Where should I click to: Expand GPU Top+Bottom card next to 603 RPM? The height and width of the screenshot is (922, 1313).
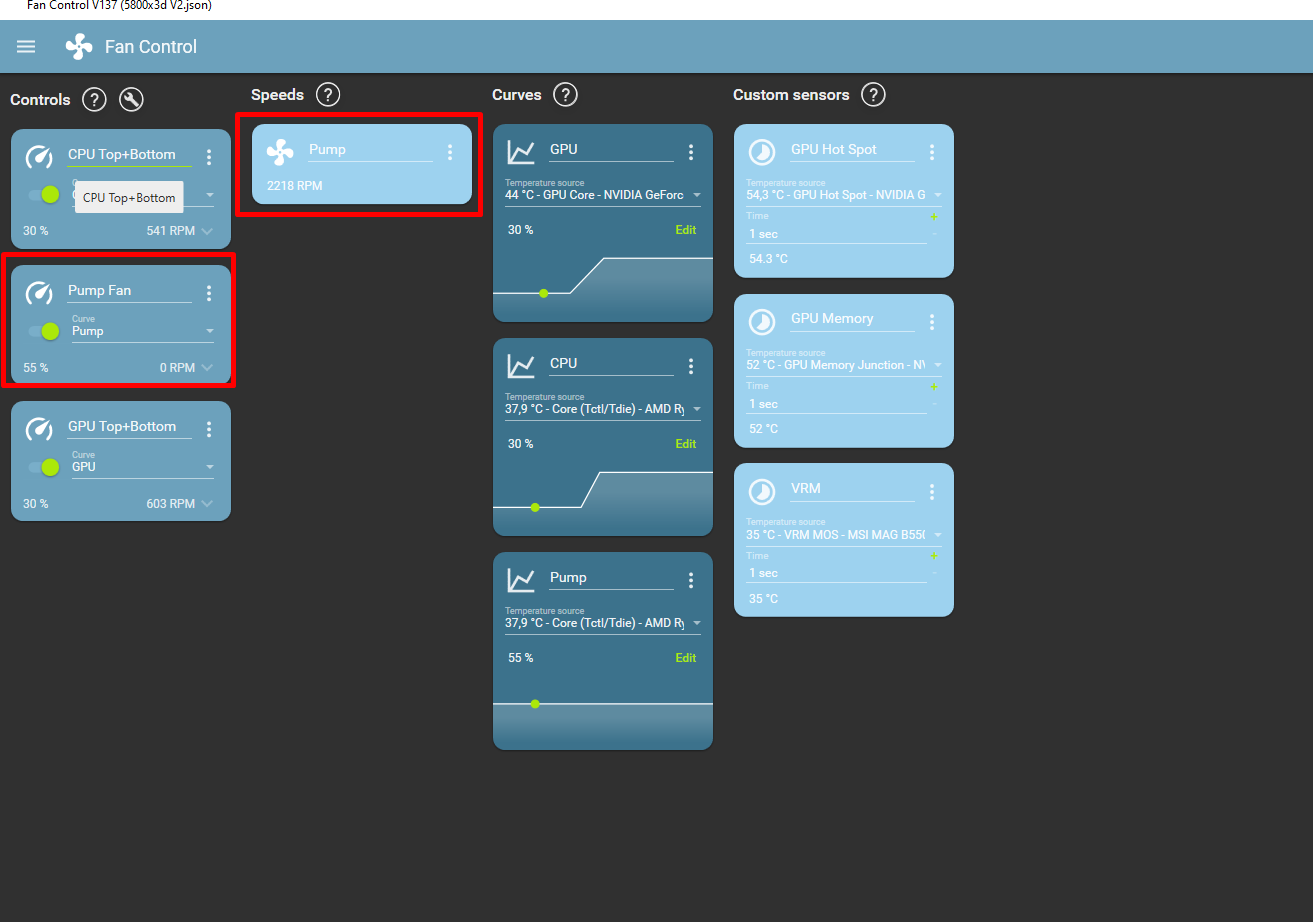pyautogui.click(x=207, y=503)
